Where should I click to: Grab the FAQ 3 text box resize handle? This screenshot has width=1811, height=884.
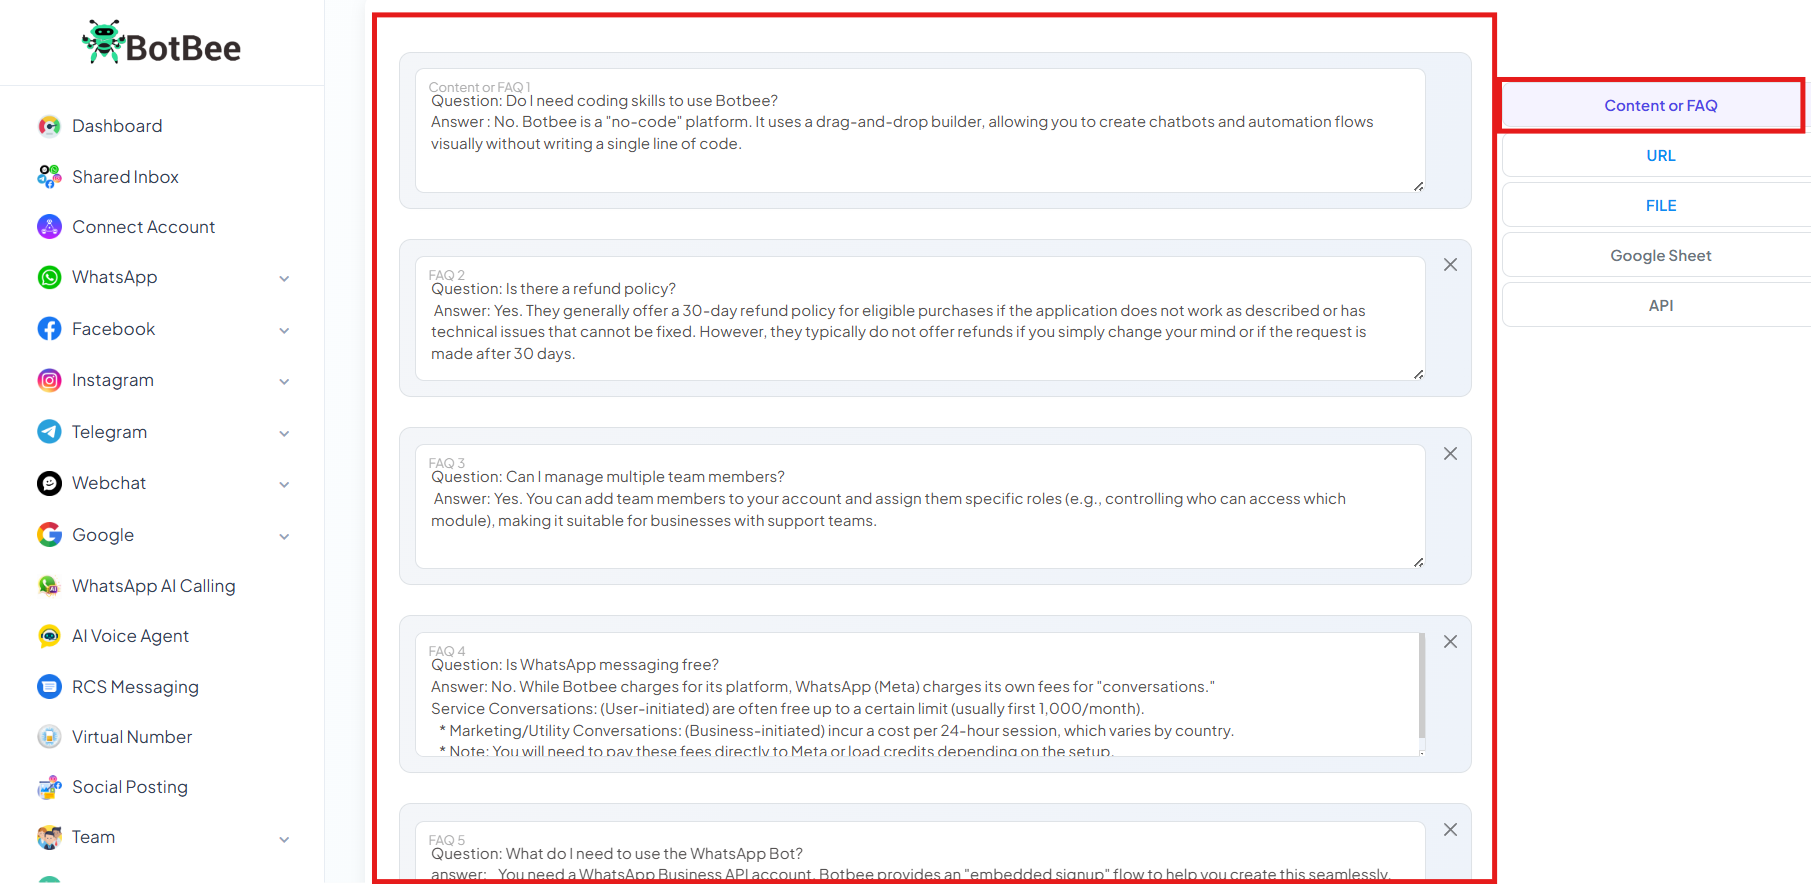pos(1418,562)
